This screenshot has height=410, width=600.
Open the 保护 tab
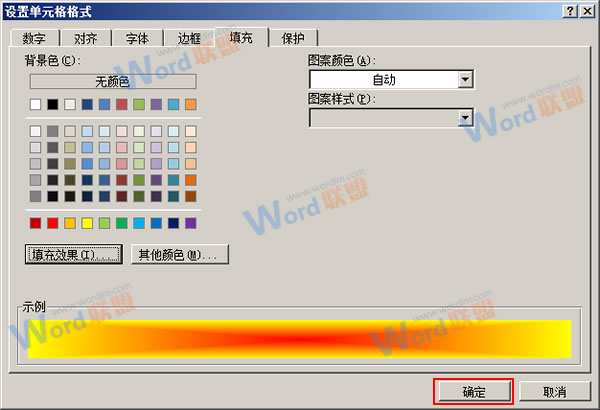pos(293,39)
